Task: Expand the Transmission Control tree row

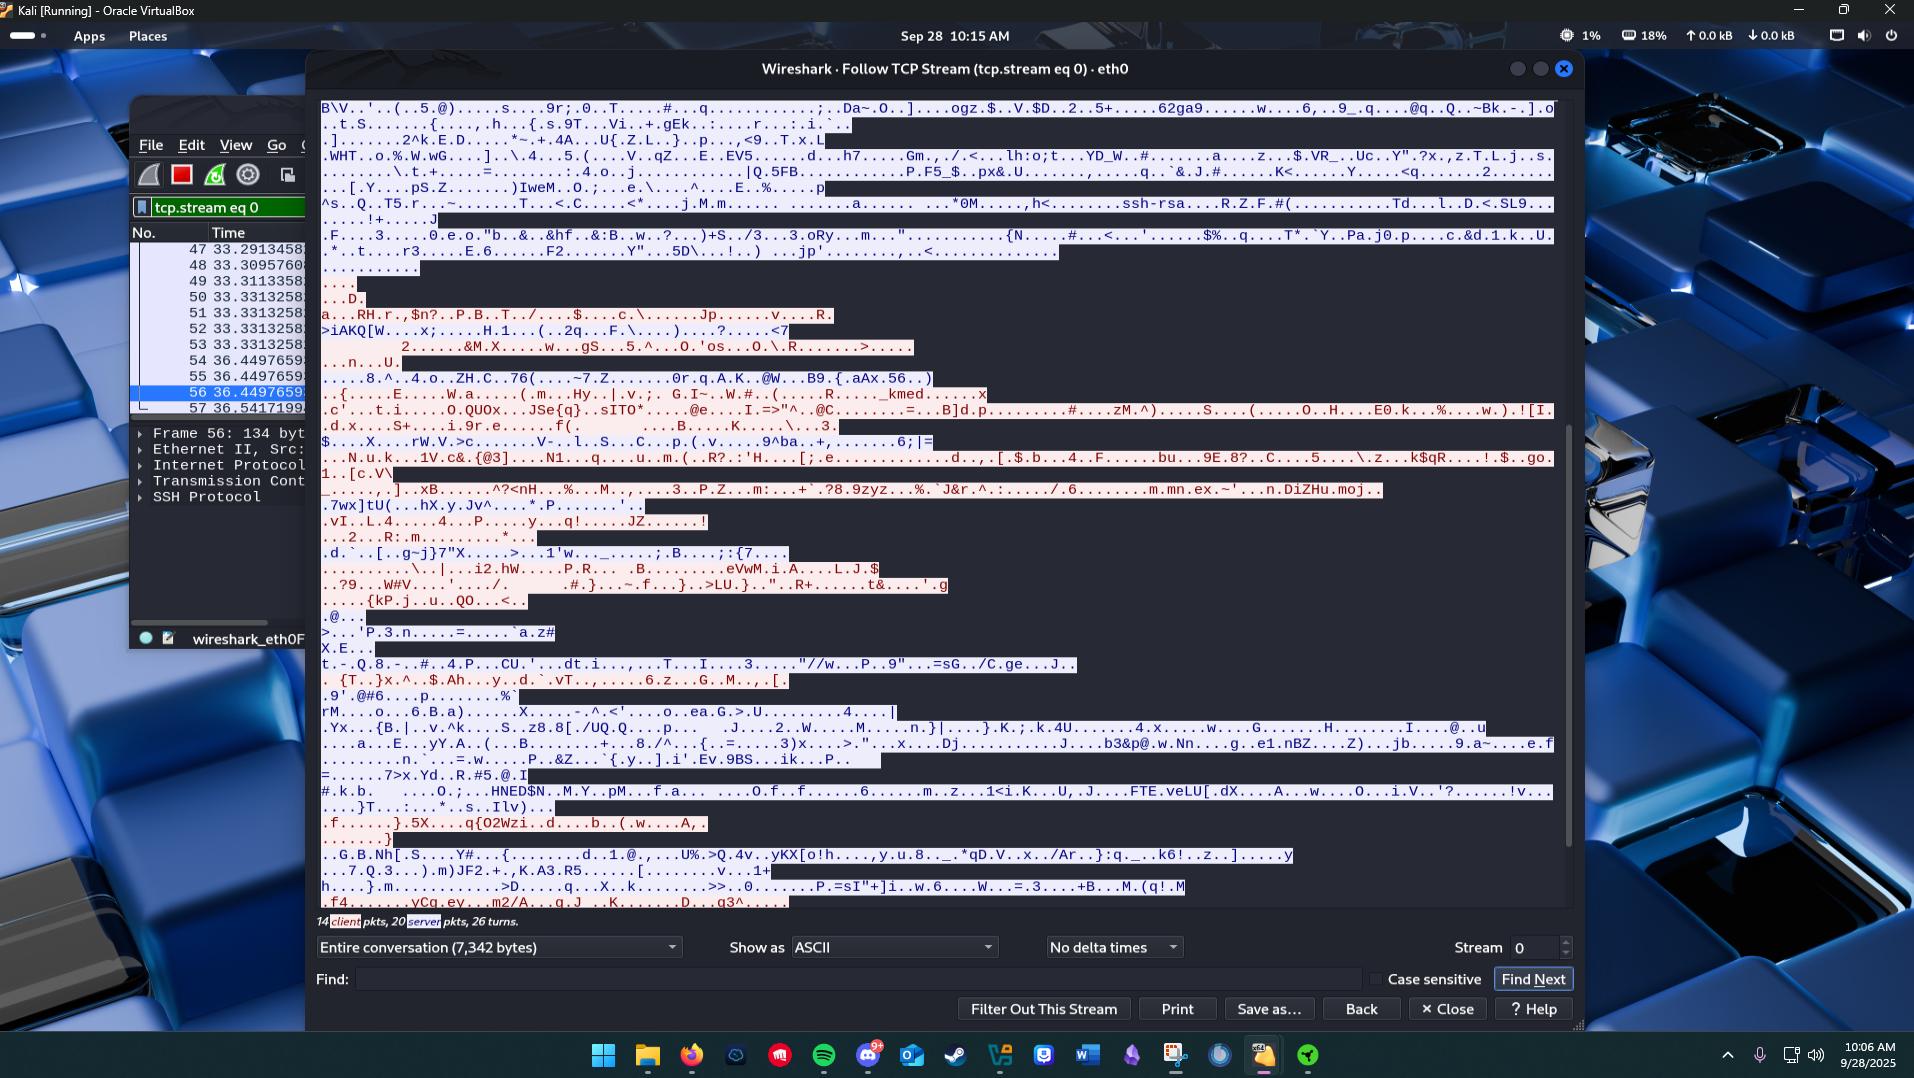Action: (x=140, y=481)
